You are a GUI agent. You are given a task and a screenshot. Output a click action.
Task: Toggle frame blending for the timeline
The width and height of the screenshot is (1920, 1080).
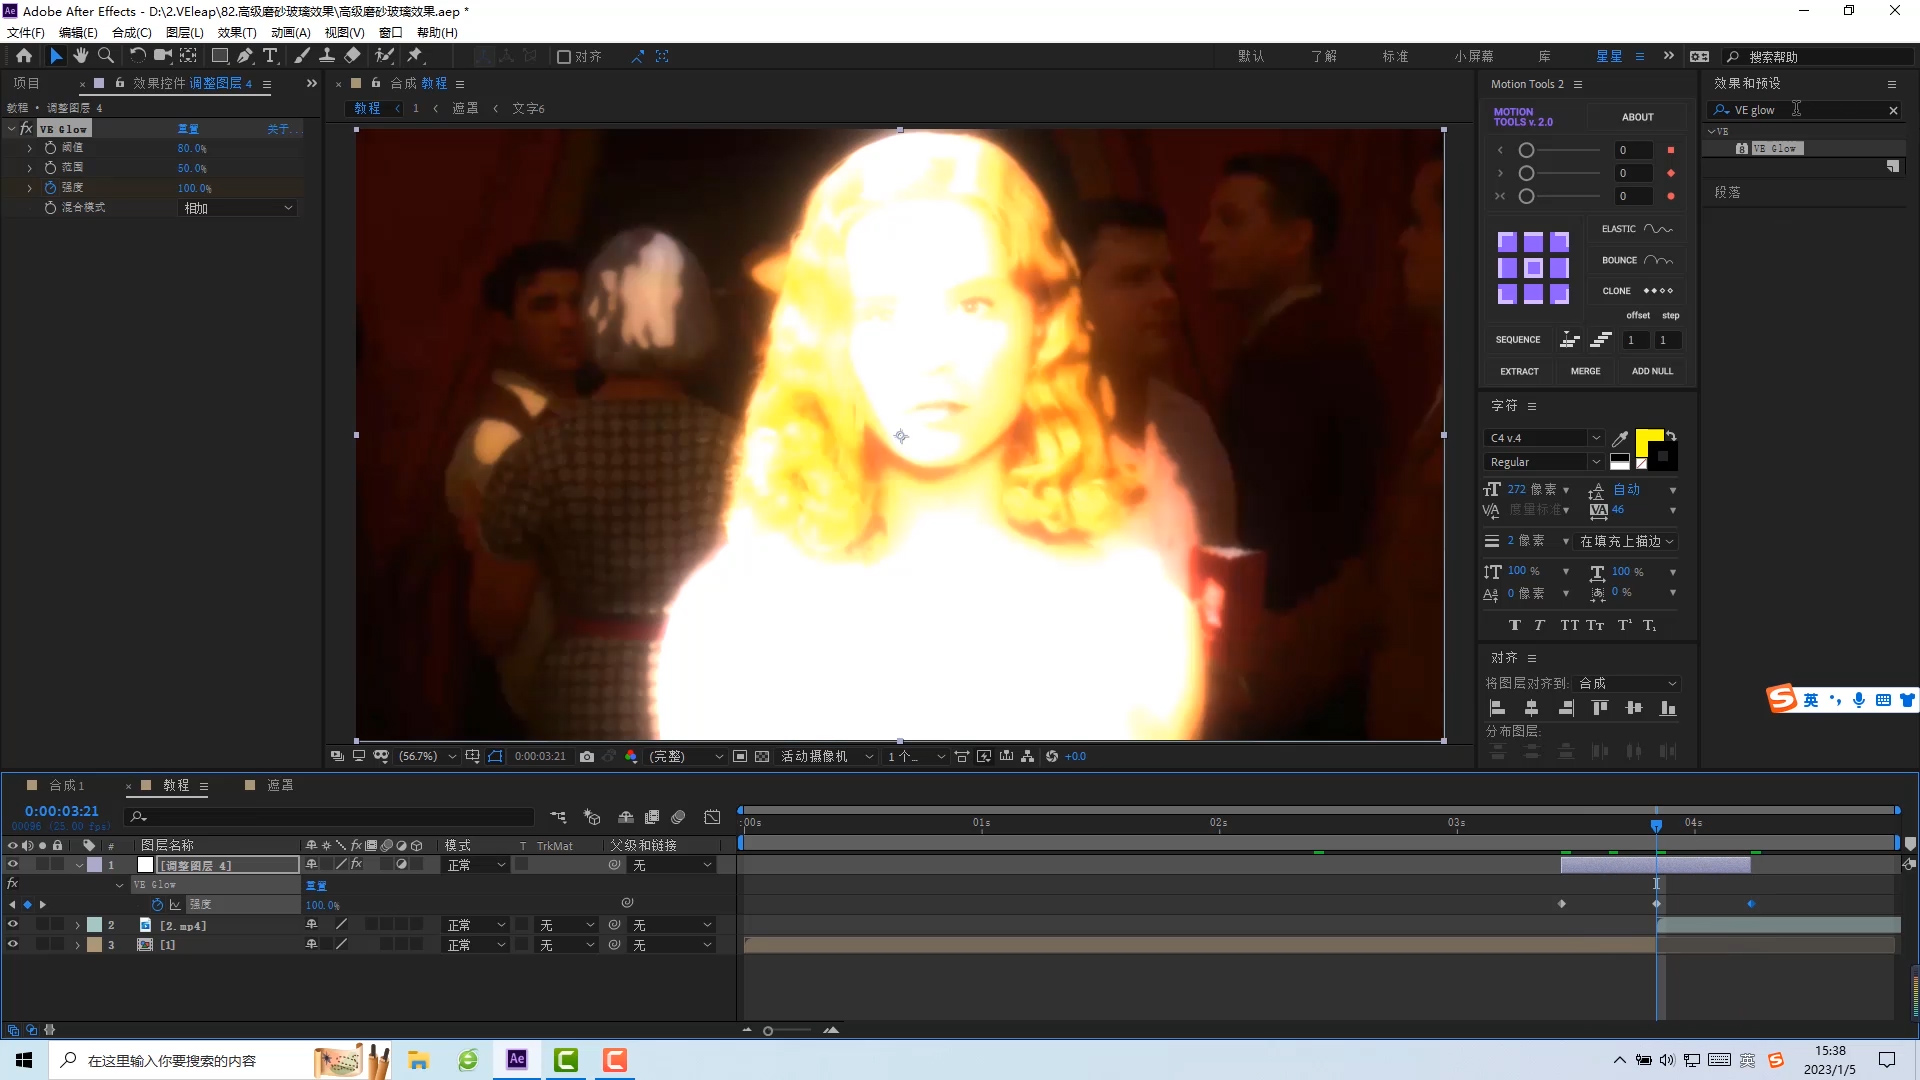pyautogui.click(x=652, y=817)
